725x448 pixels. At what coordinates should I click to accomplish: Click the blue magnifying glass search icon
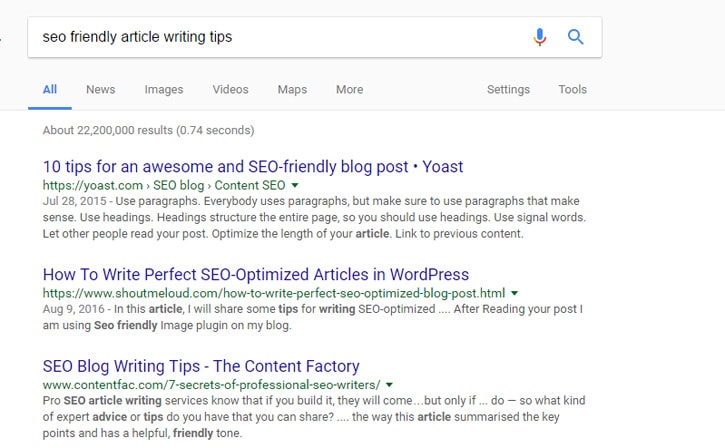coord(575,37)
